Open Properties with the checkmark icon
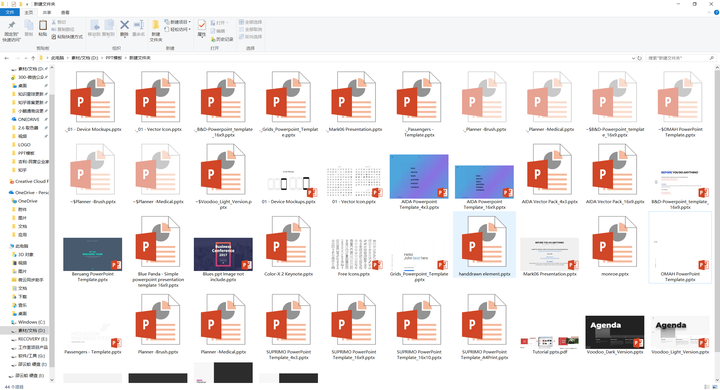Image resolution: width=720 pixels, height=390 pixels. pos(202,25)
